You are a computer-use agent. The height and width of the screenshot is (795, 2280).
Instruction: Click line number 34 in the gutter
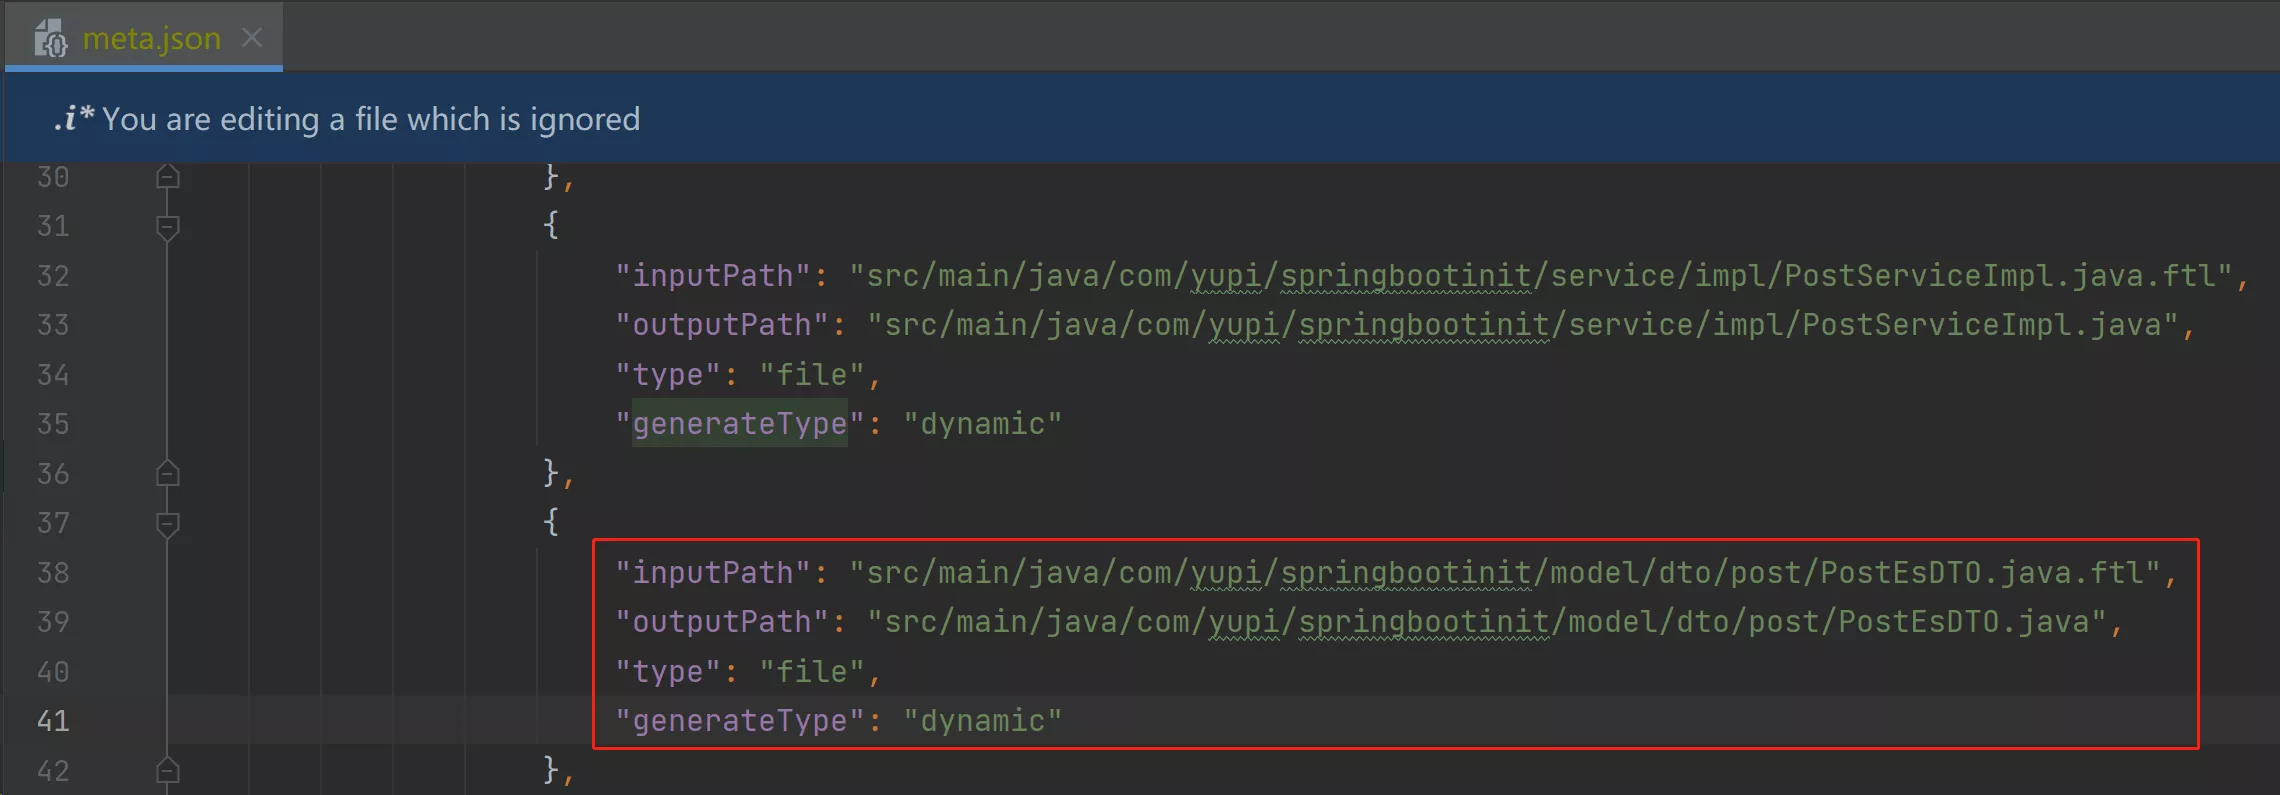[x=53, y=375]
